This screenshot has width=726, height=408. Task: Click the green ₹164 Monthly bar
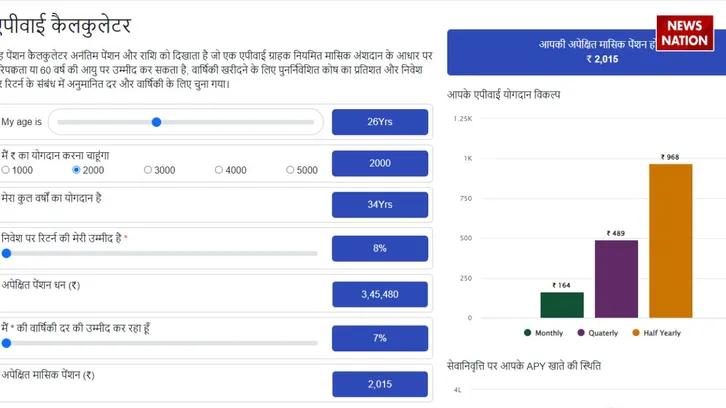pyautogui.click(x=561, y=305)
